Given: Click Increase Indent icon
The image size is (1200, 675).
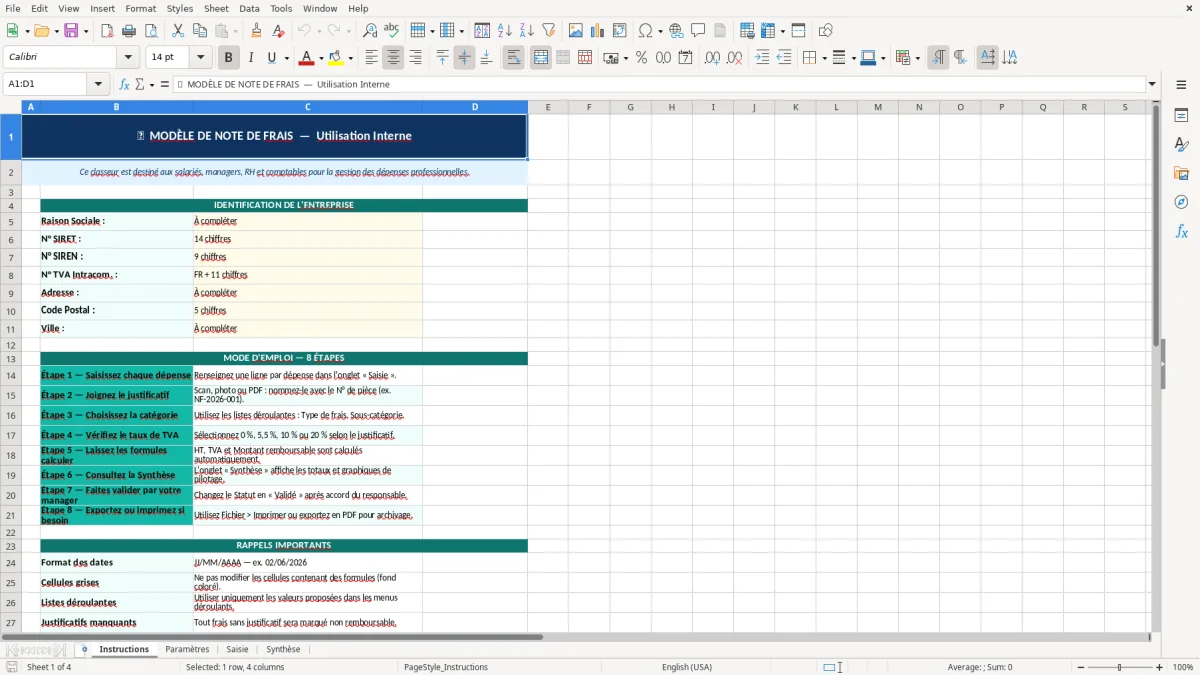Looking at the screenshot, I should (762, 58).
